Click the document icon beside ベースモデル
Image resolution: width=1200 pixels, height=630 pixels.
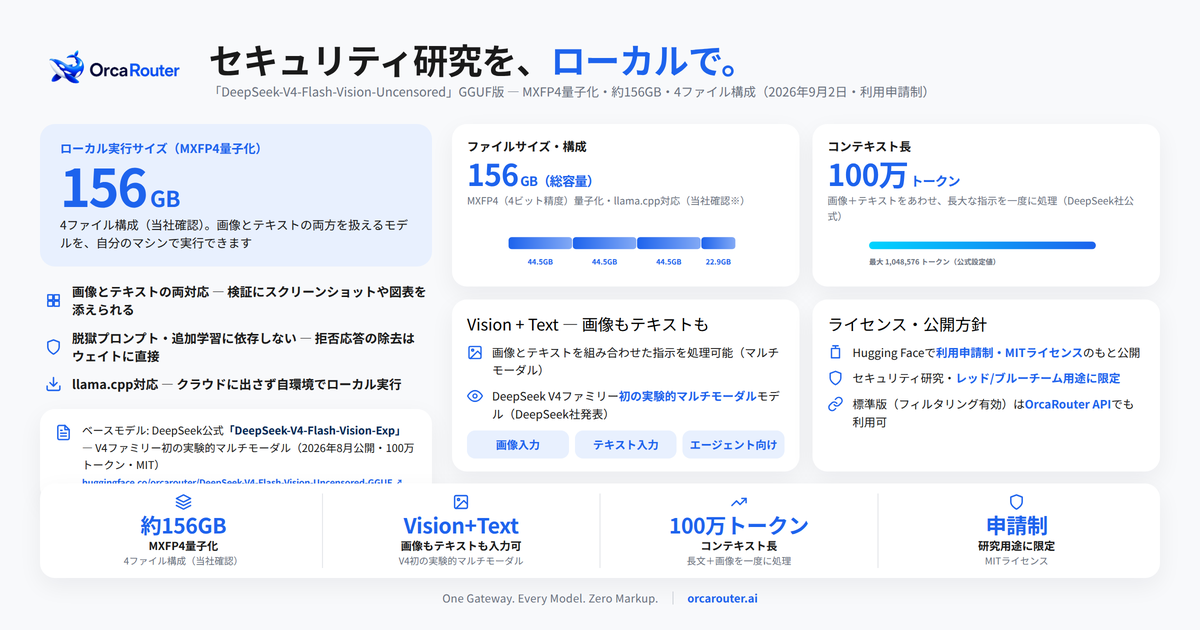(64, 432)
